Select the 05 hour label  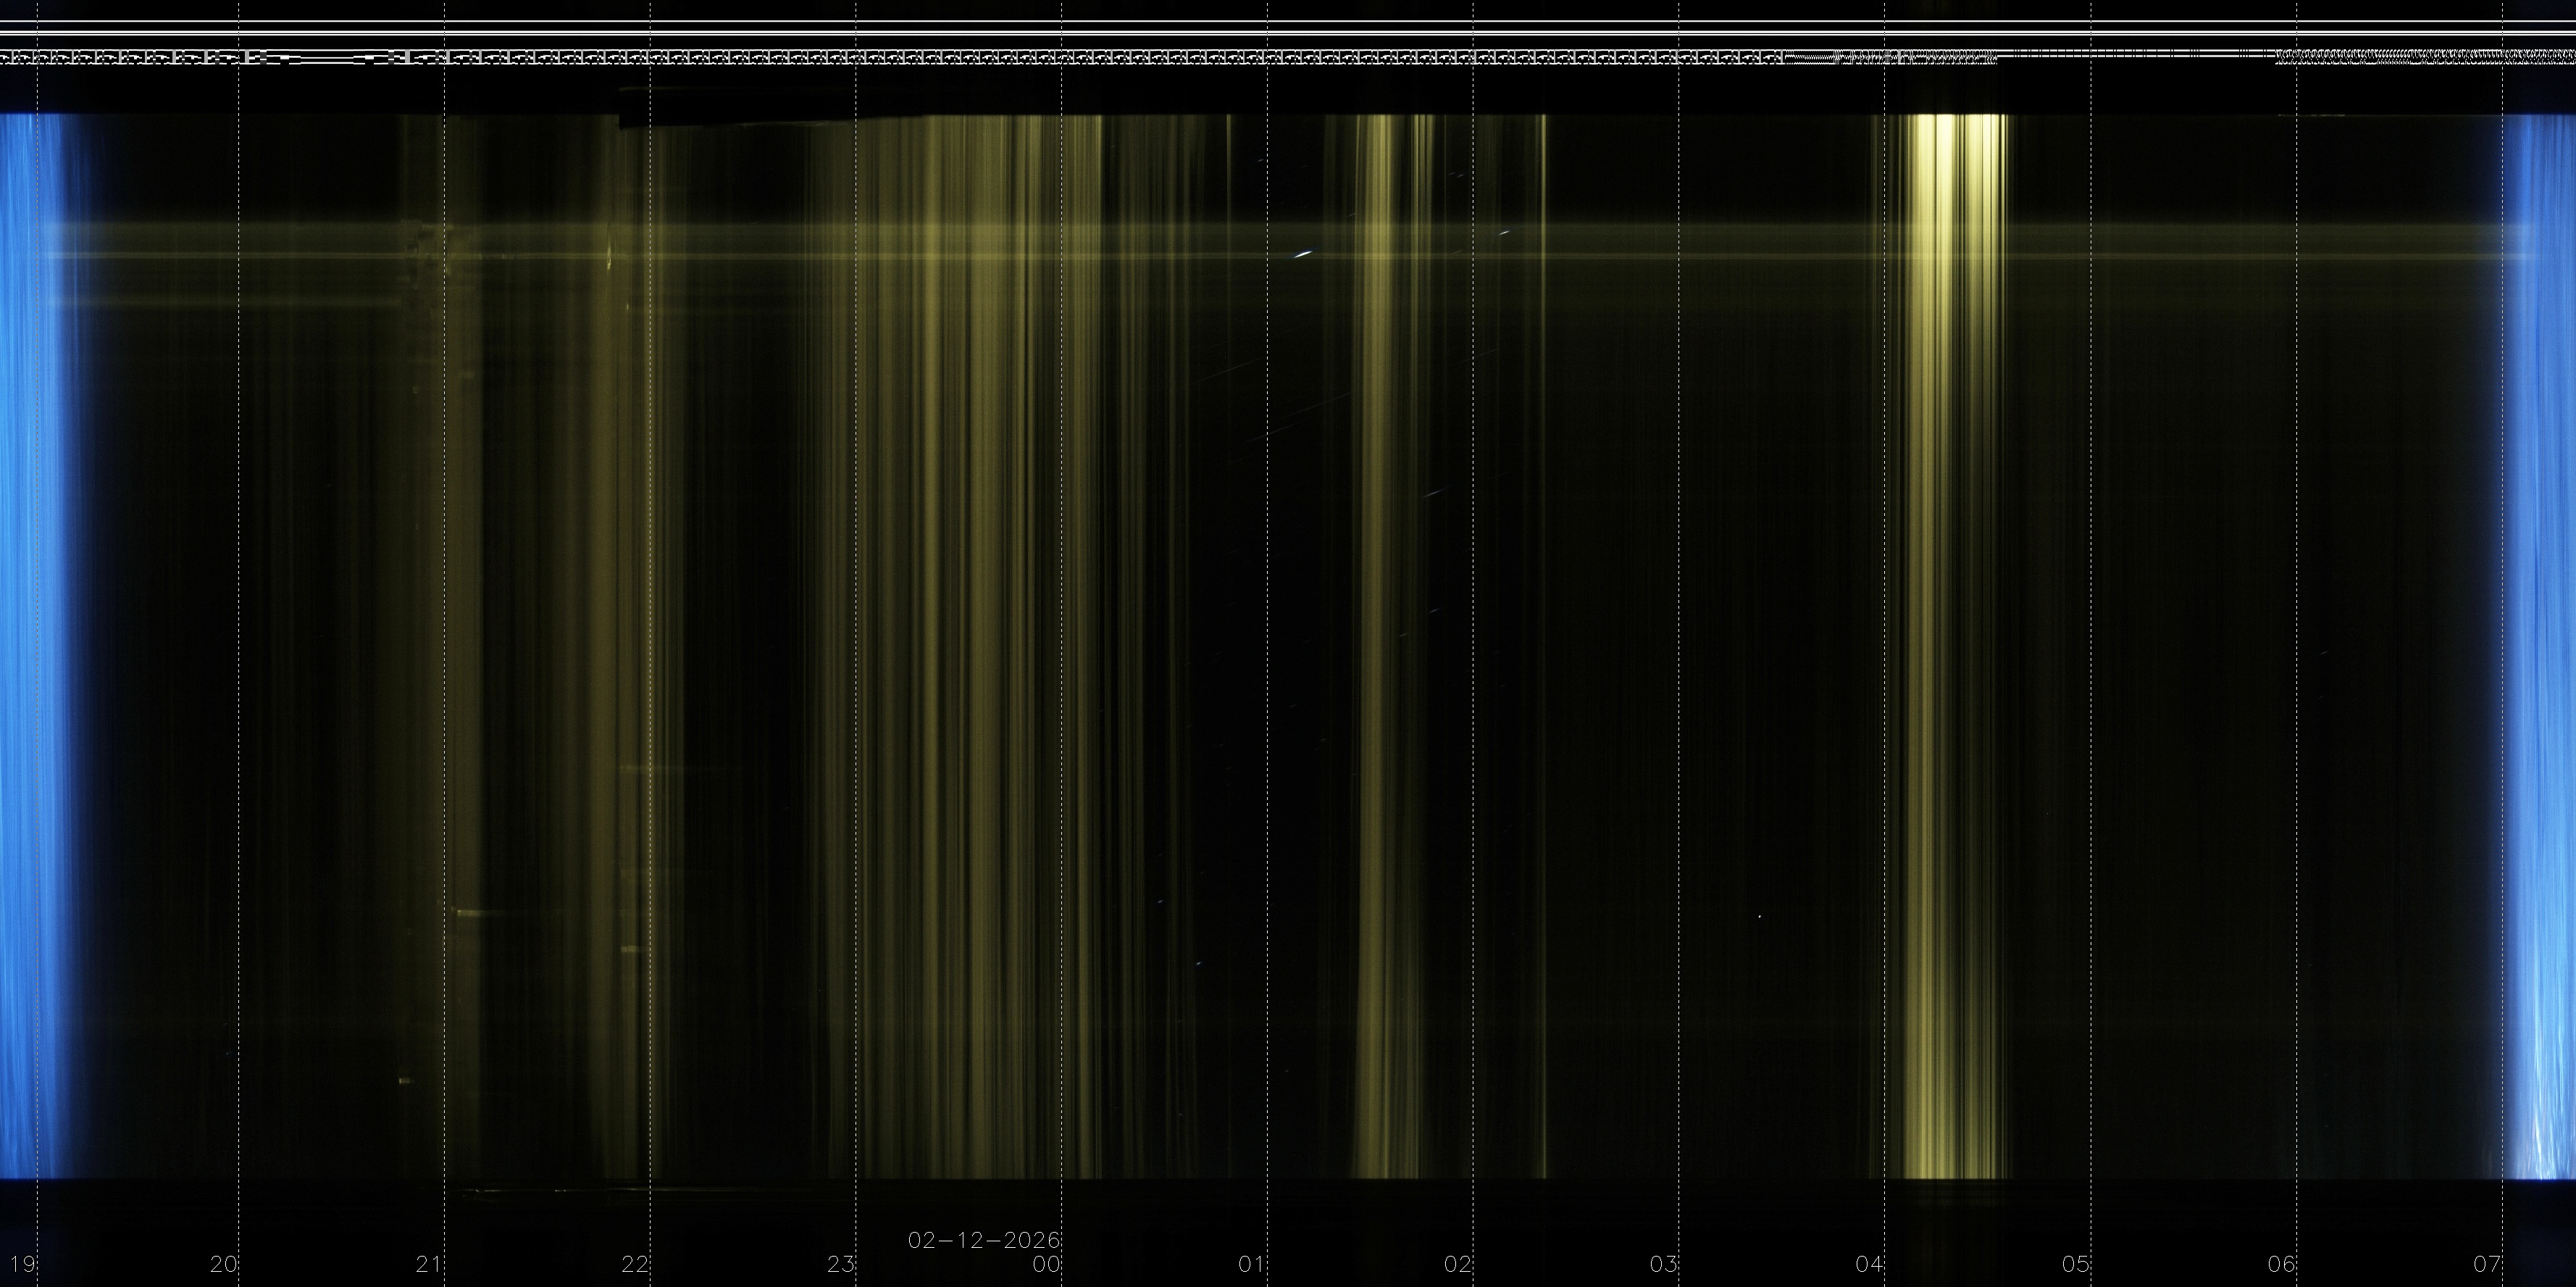point(2075,1264)
